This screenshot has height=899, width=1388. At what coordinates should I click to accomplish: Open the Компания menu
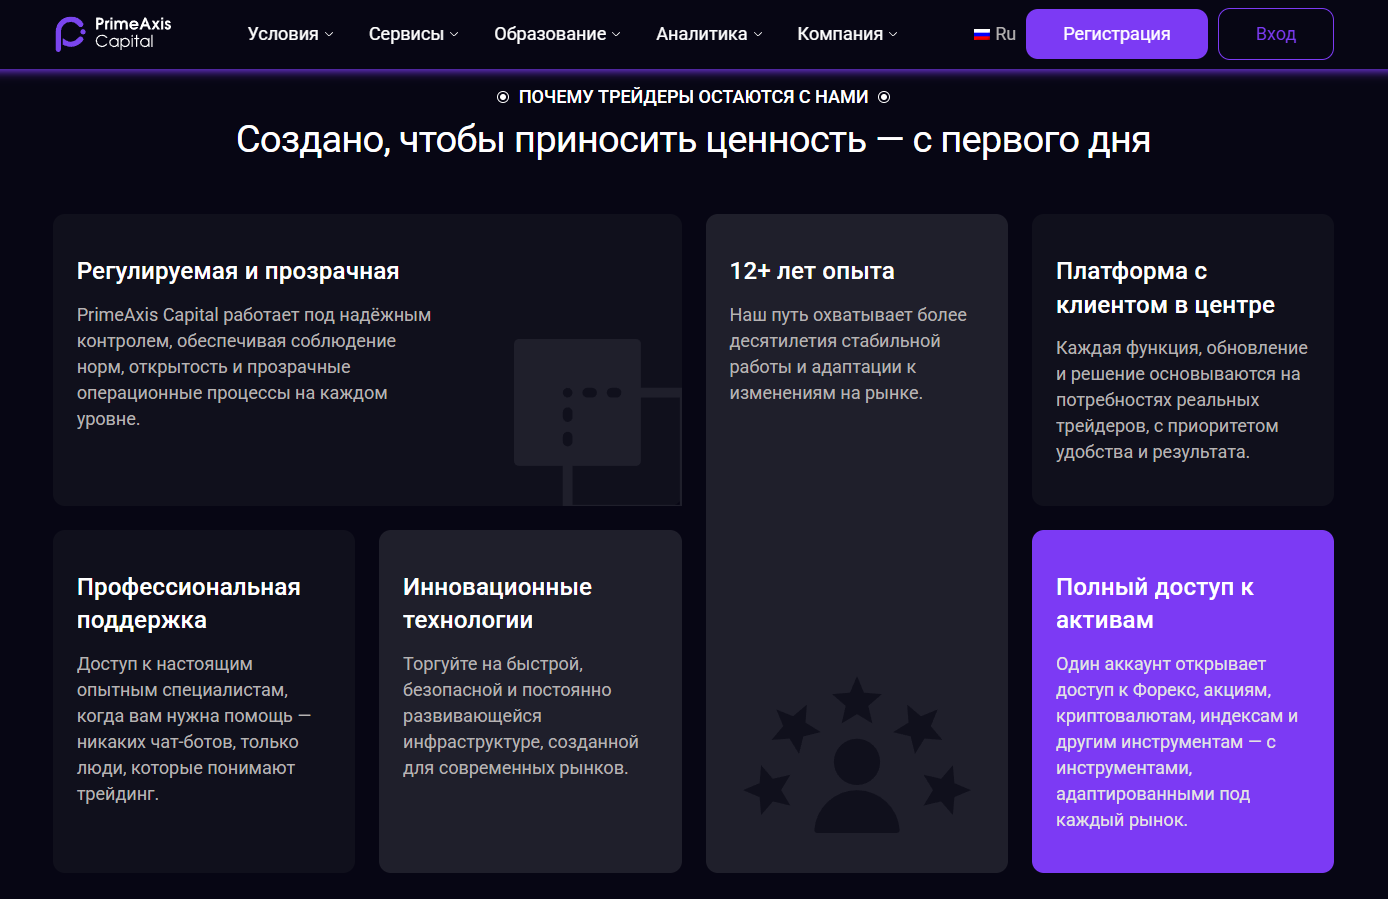point(847,34)
